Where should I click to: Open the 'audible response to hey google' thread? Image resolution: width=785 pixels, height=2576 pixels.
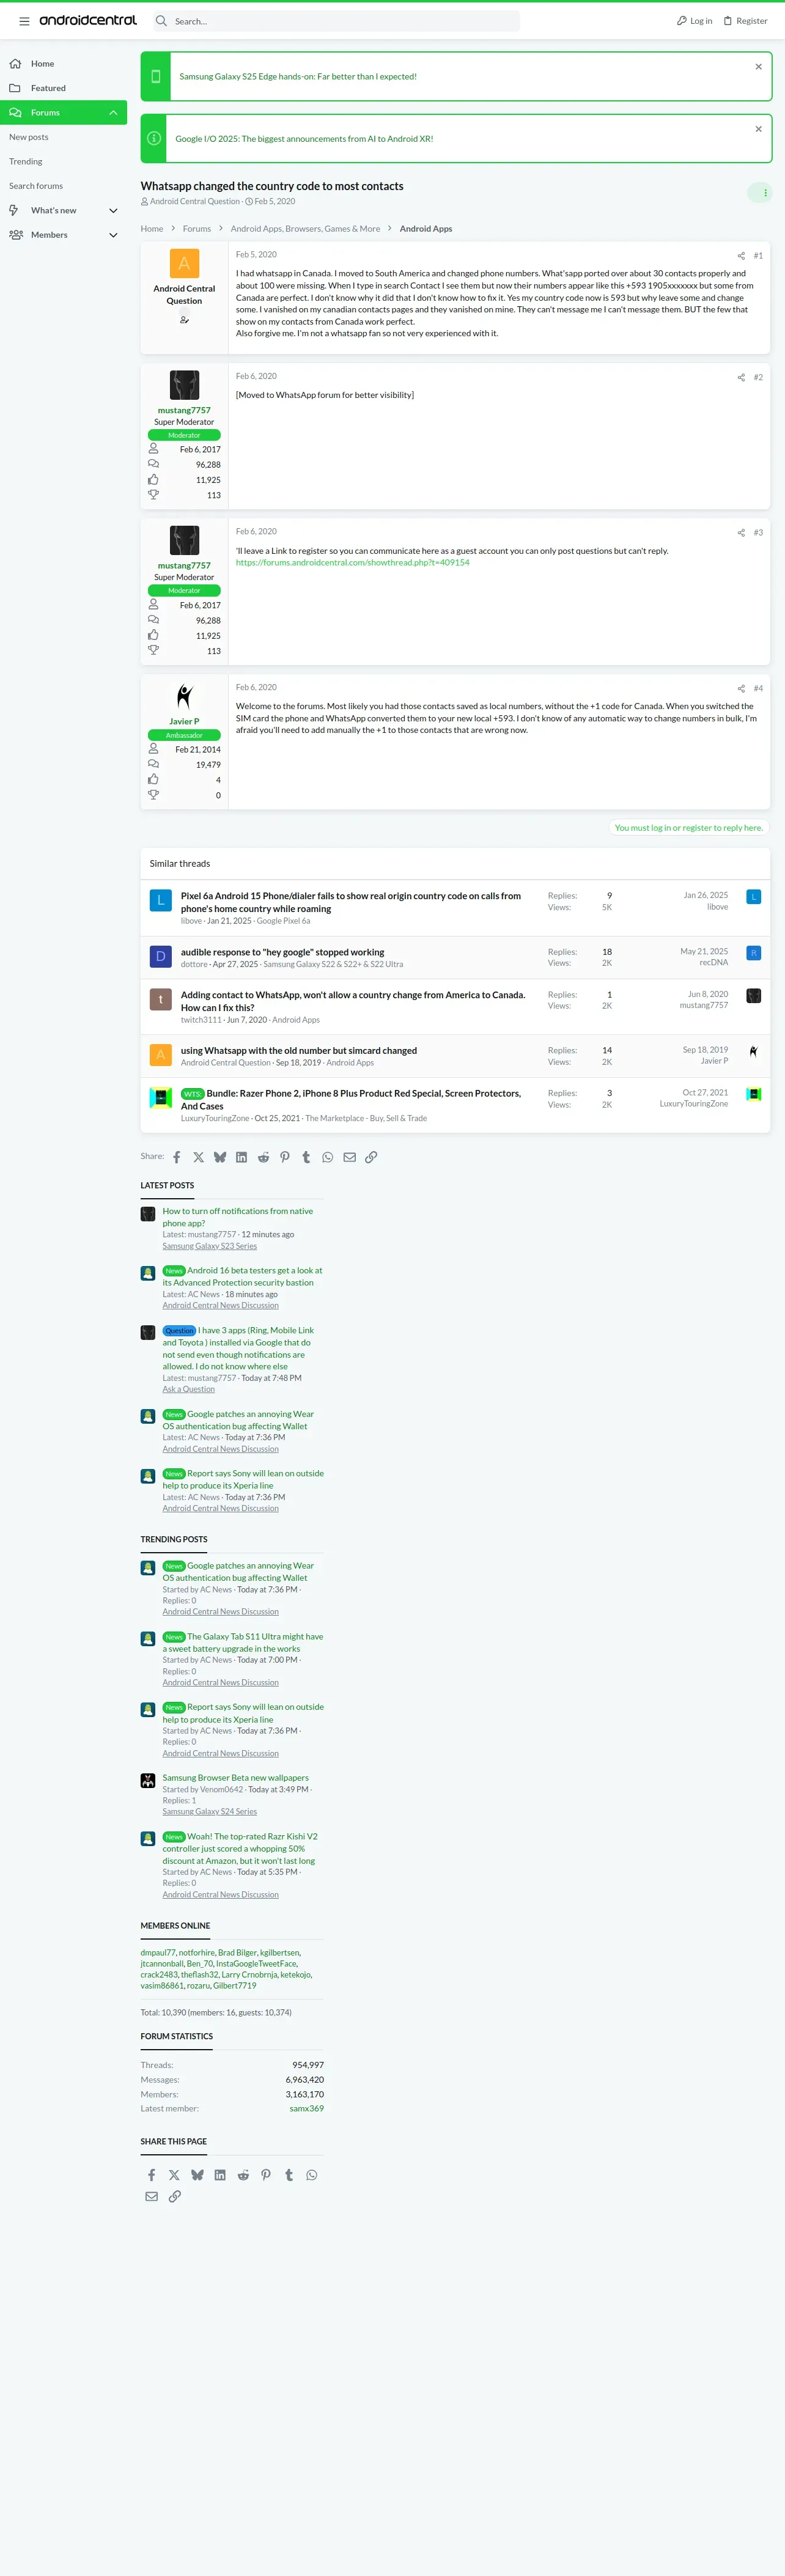[282, 952]
